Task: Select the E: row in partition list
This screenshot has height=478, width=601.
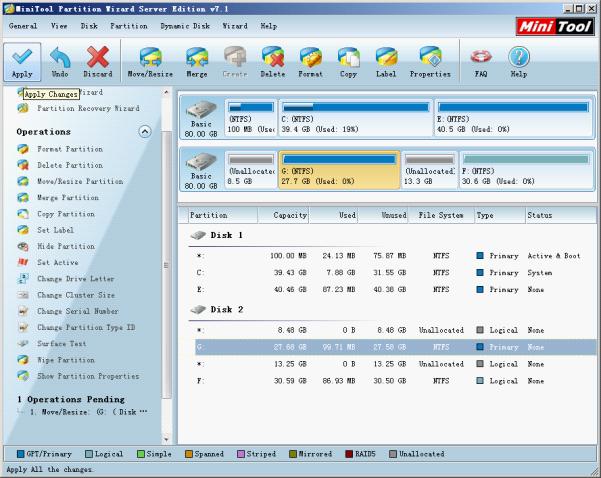Action: click(395, 290)
